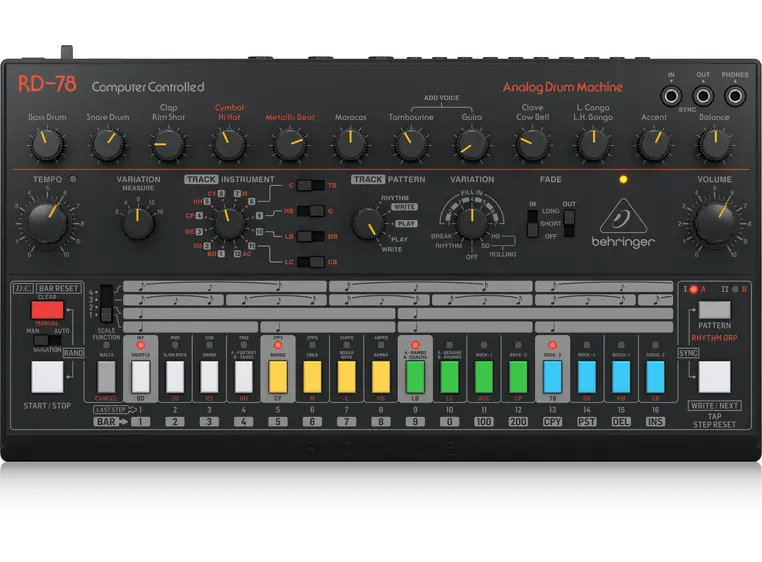Screen dimensions: 762x562
Task: Click the Bass Drum level knob
Action: 47,145
